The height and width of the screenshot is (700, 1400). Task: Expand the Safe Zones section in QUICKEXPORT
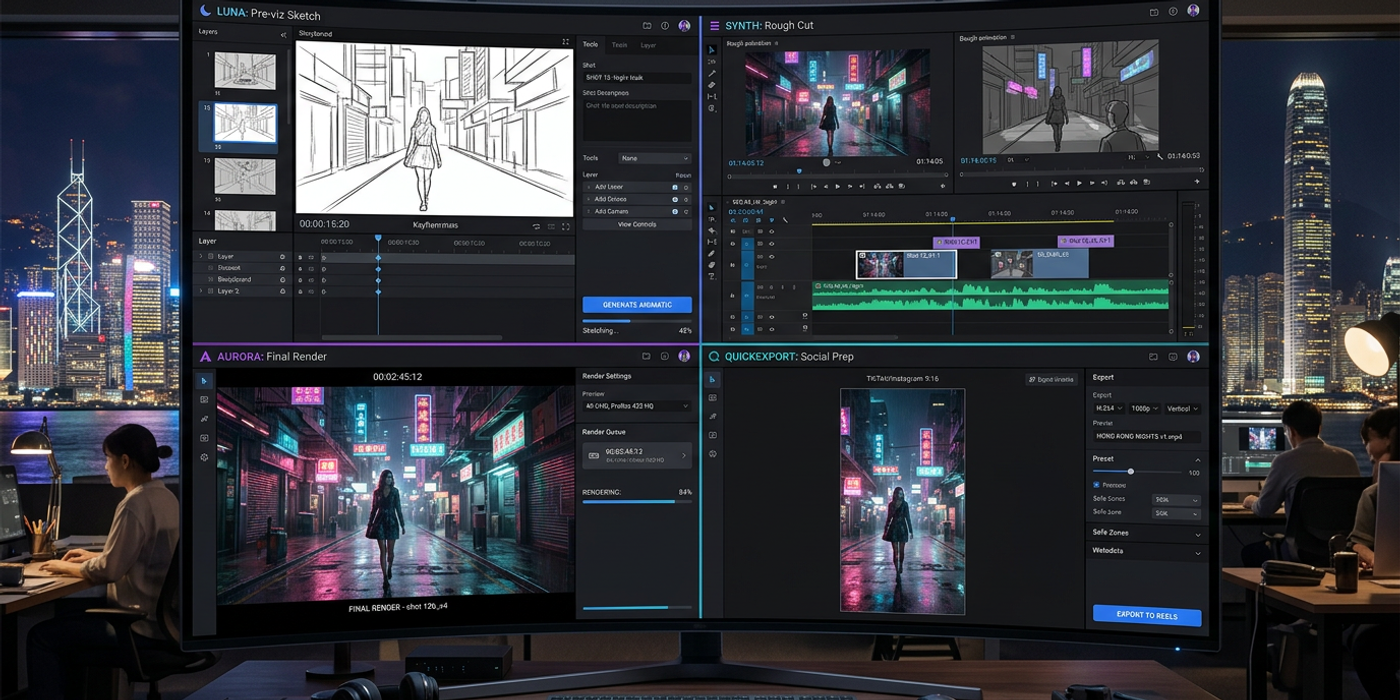[x=1197, y=534]
